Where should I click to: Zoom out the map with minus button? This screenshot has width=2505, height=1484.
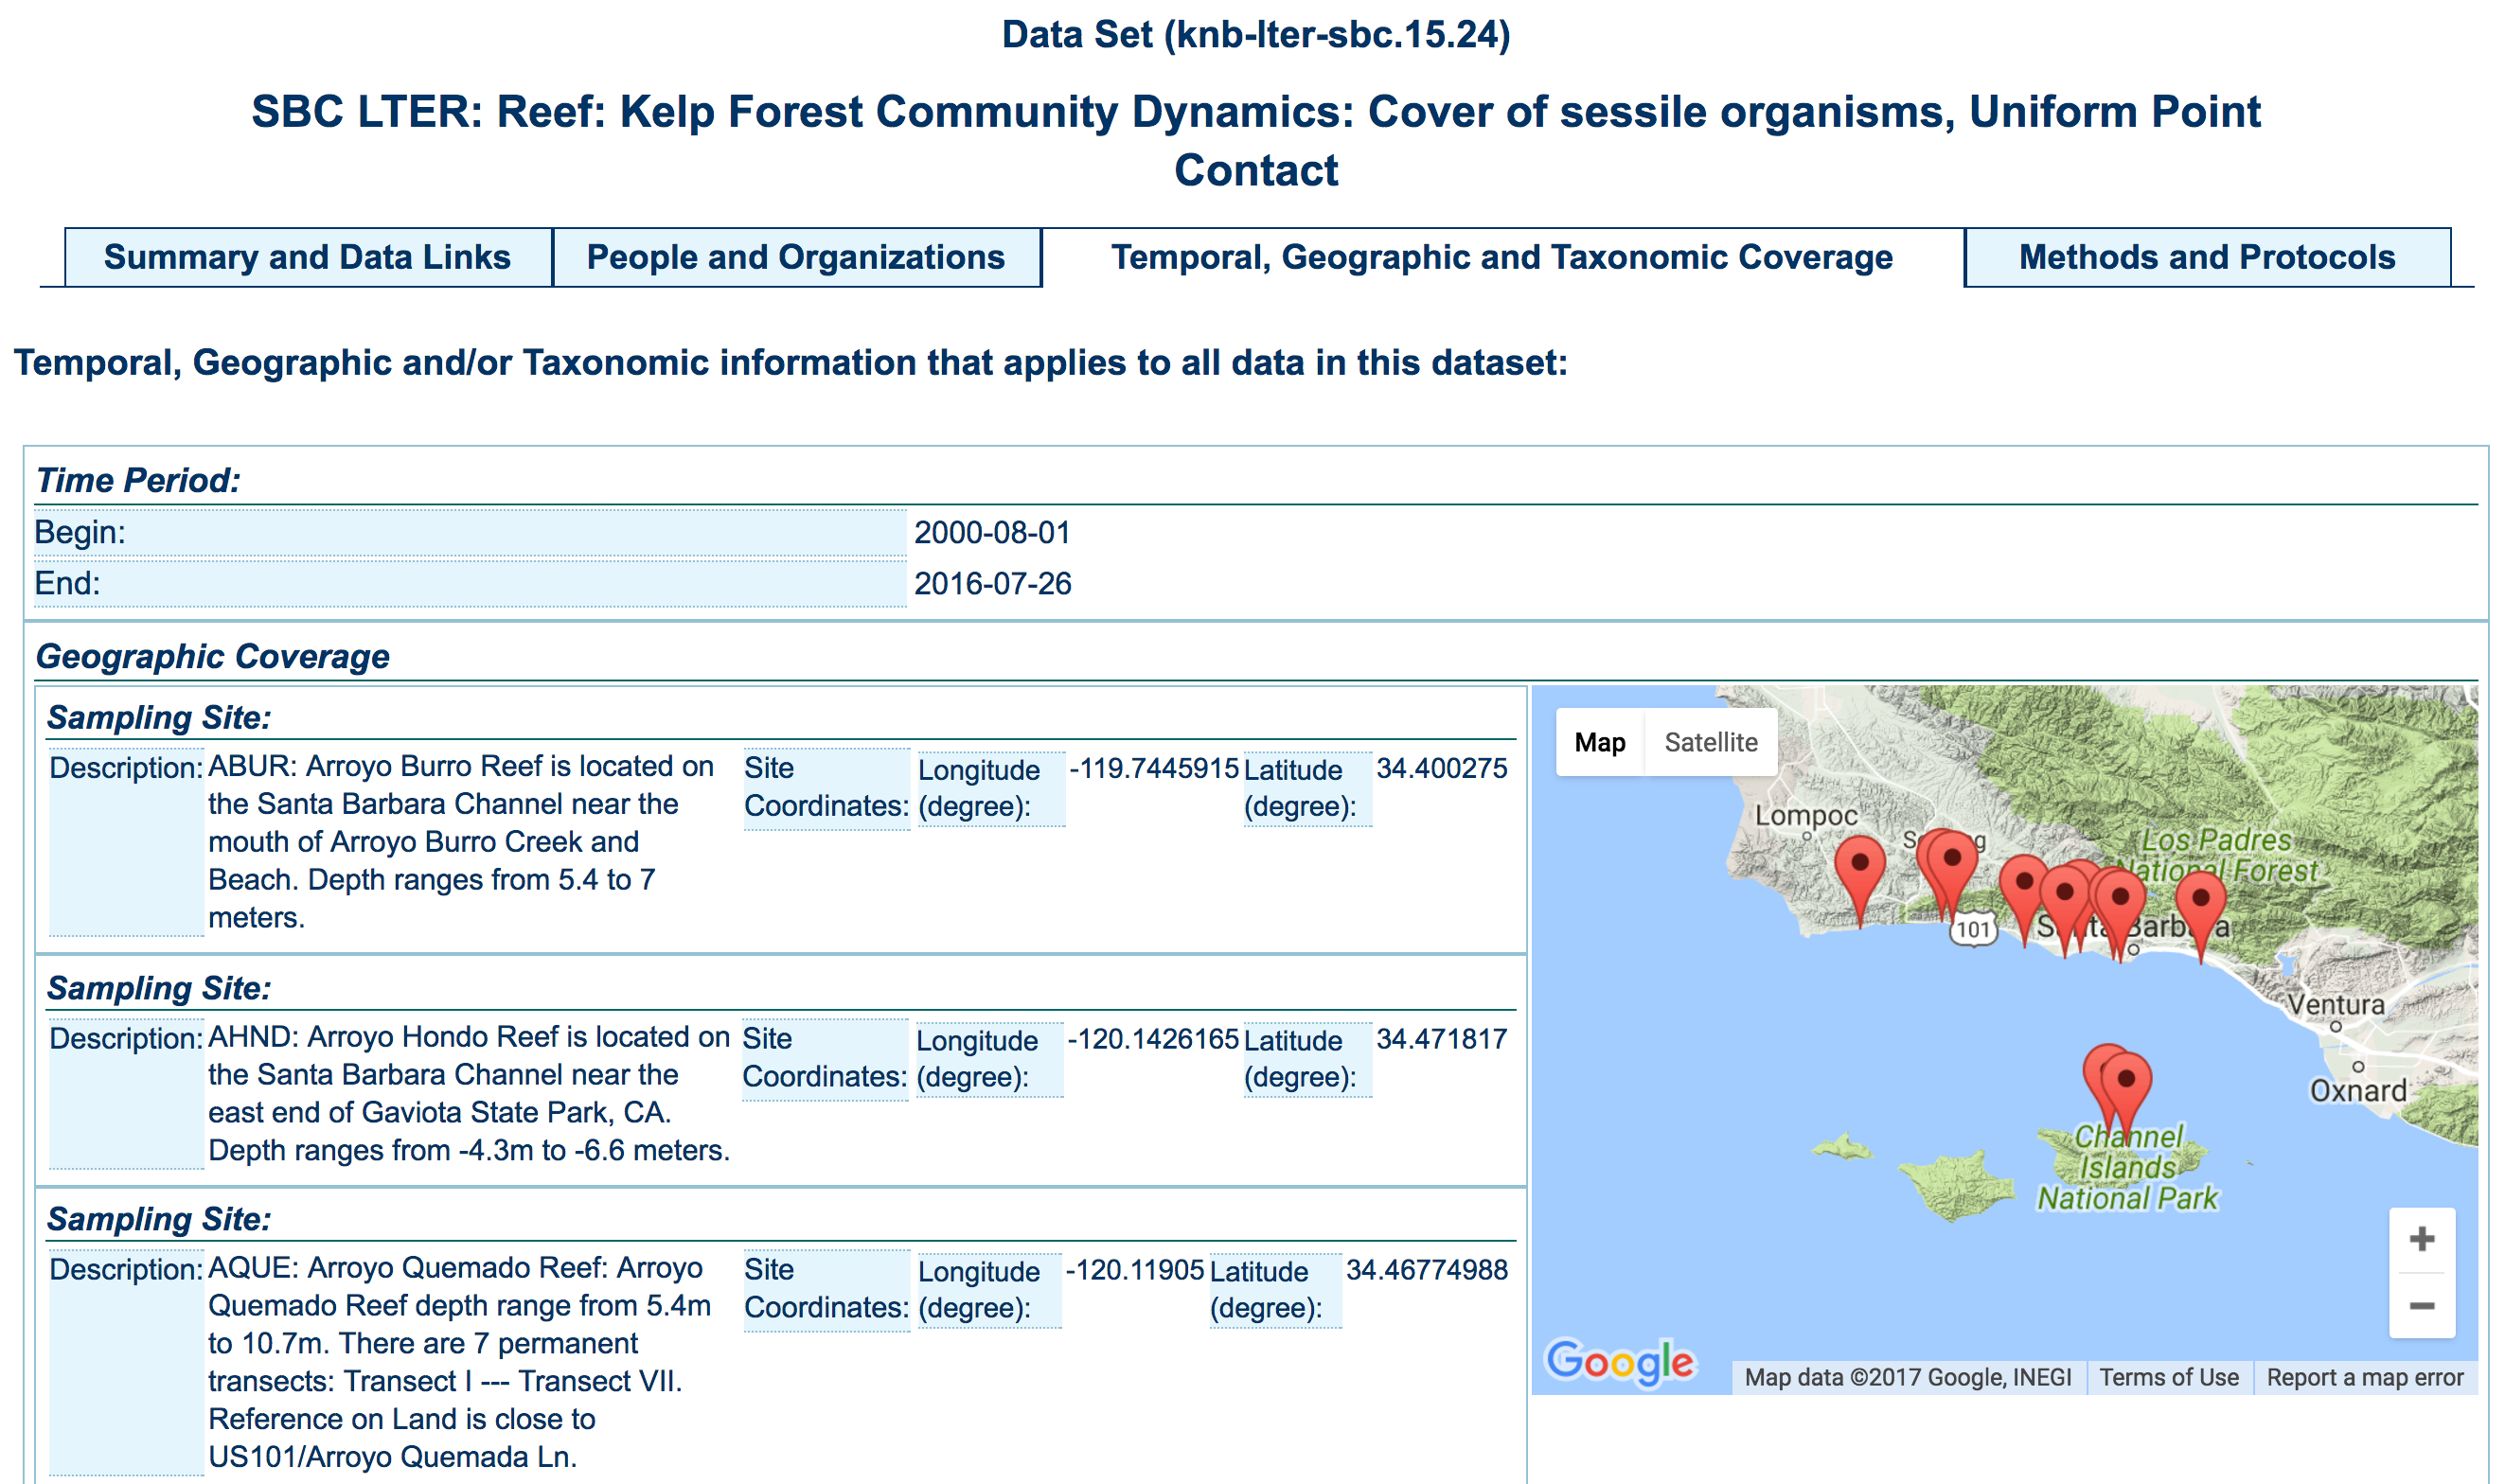(2421, 1306)
